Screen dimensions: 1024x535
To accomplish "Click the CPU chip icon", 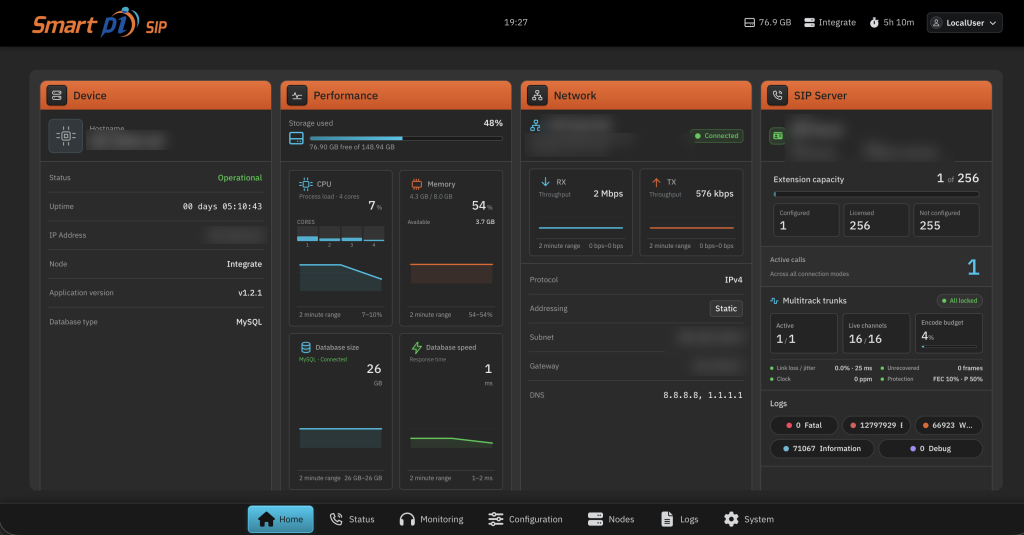I will 305,184.
